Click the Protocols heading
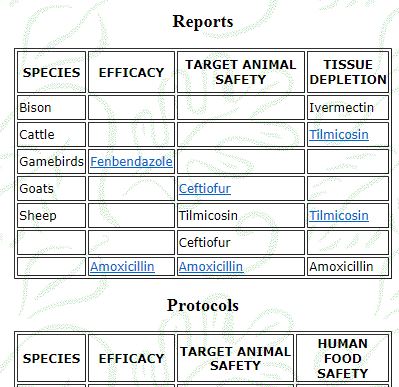This screenshot has width=399, height=387. point(203,305)
